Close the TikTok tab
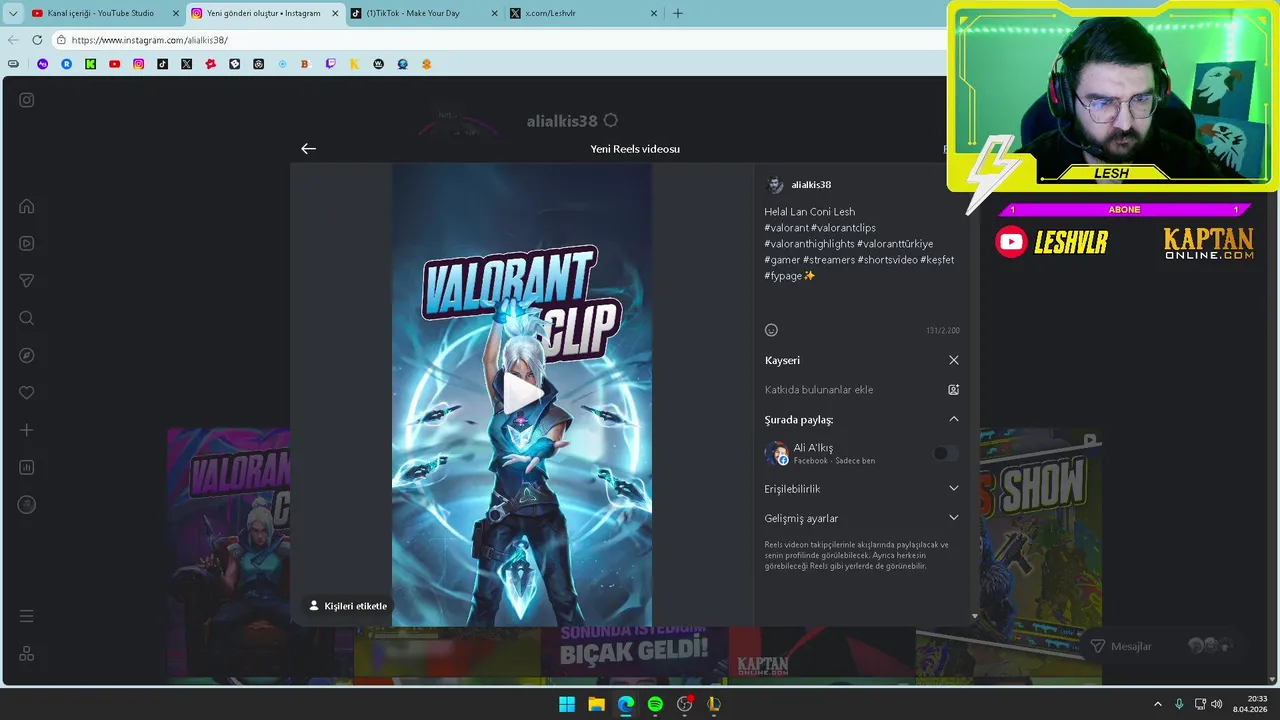Image resolution: width=1280 pixels, height=720 pixels. [x=495, y=13]
